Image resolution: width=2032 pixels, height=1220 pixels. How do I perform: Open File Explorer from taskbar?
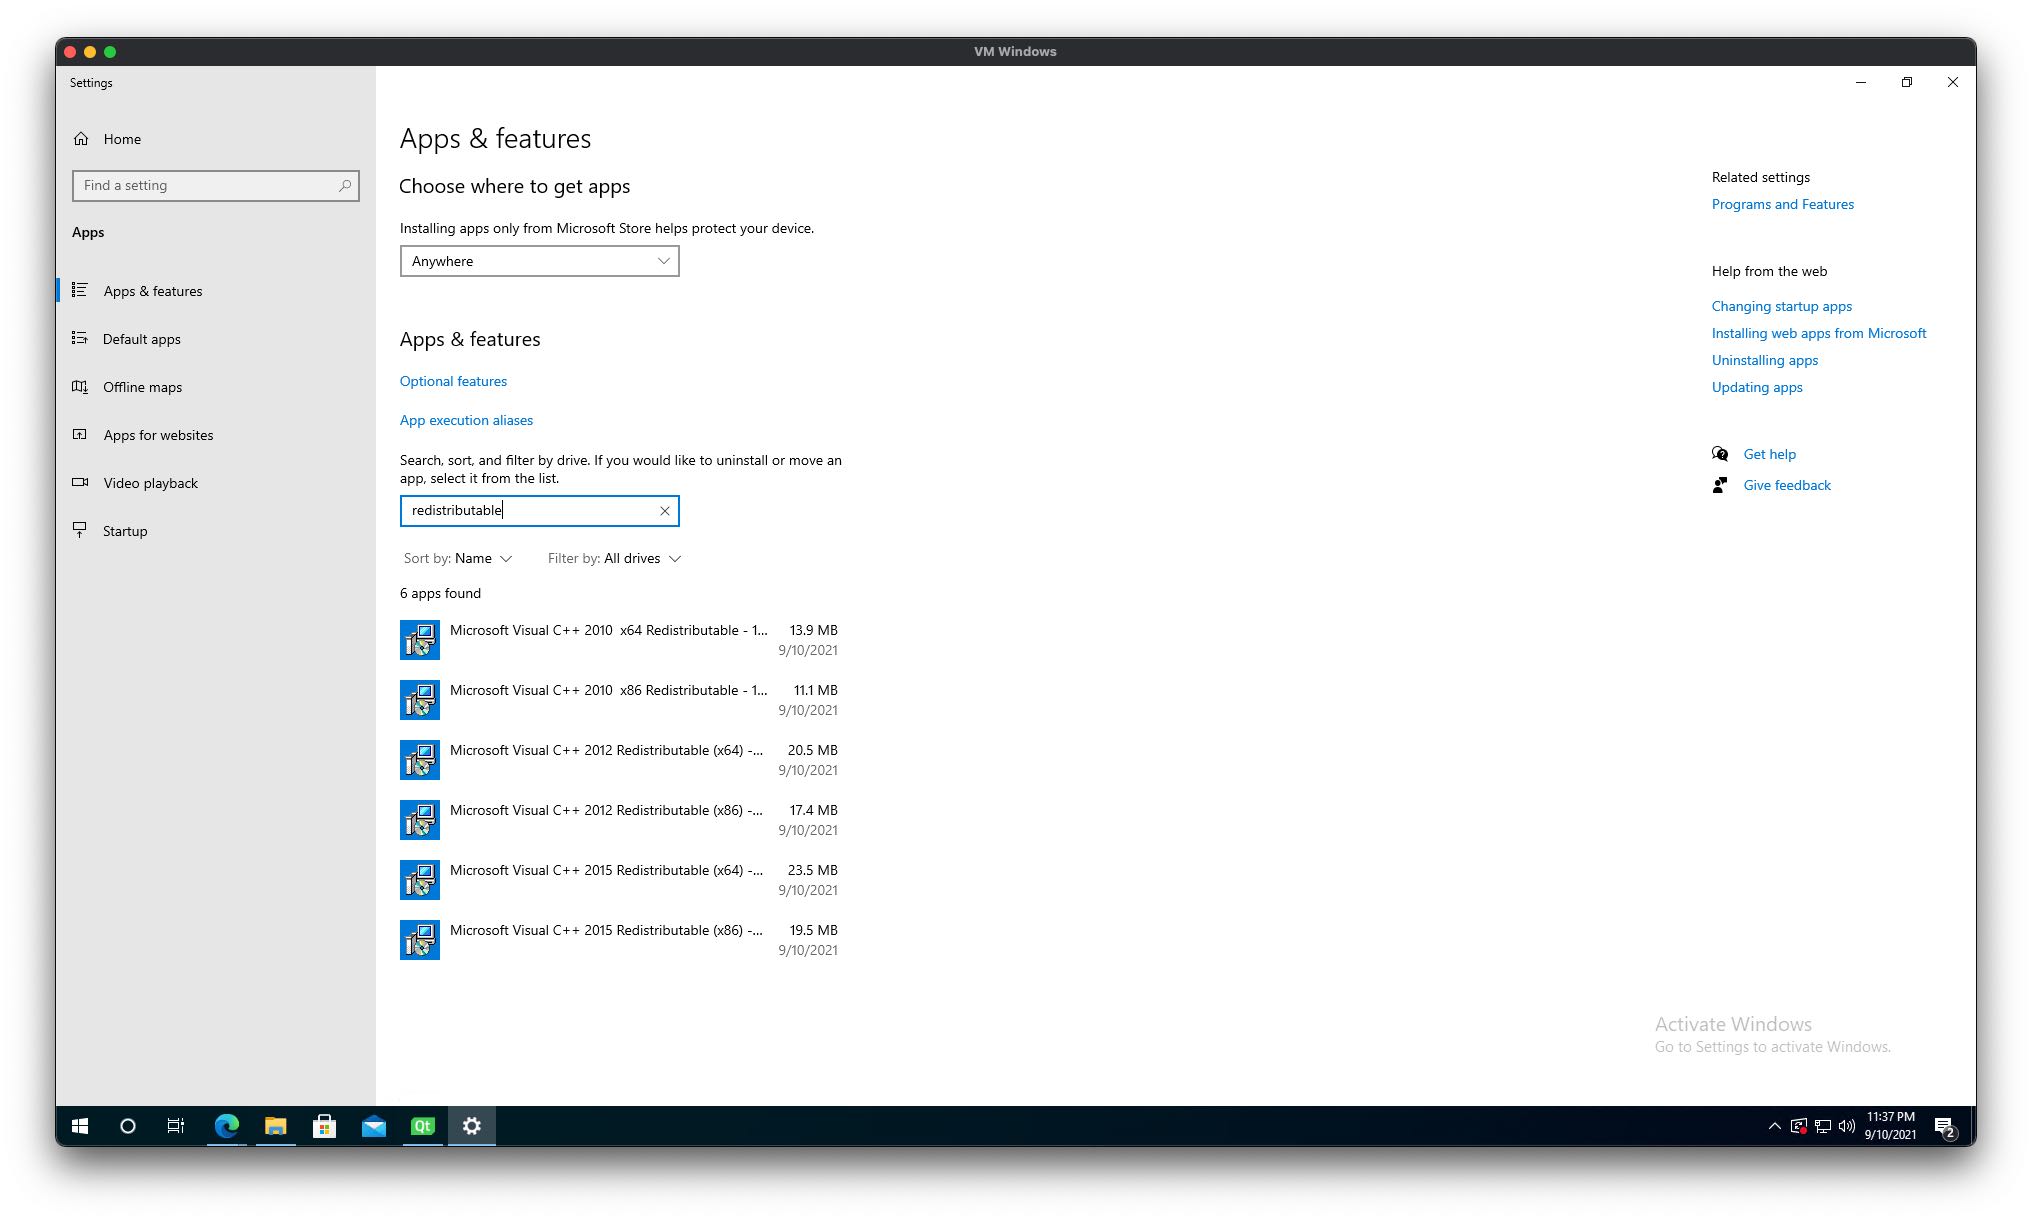[276, 1126]
